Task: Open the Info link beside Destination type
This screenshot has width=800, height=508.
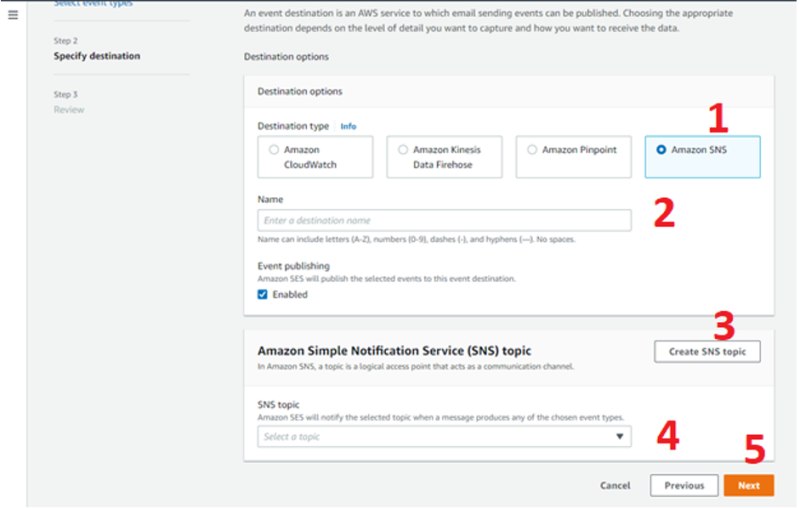Action: click(x=348, y=126)
